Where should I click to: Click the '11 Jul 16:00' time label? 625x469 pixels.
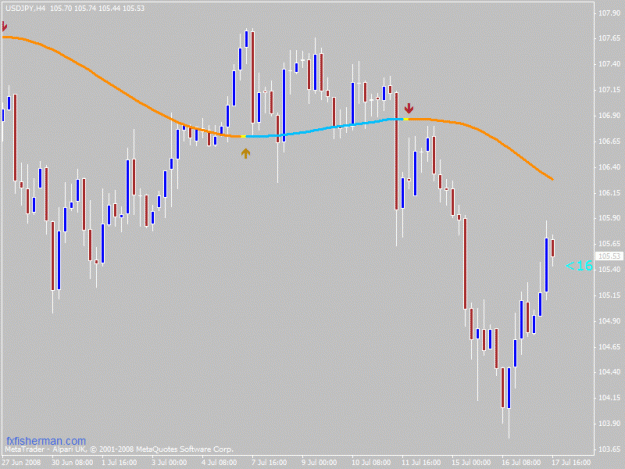click(x=421, y=462)
